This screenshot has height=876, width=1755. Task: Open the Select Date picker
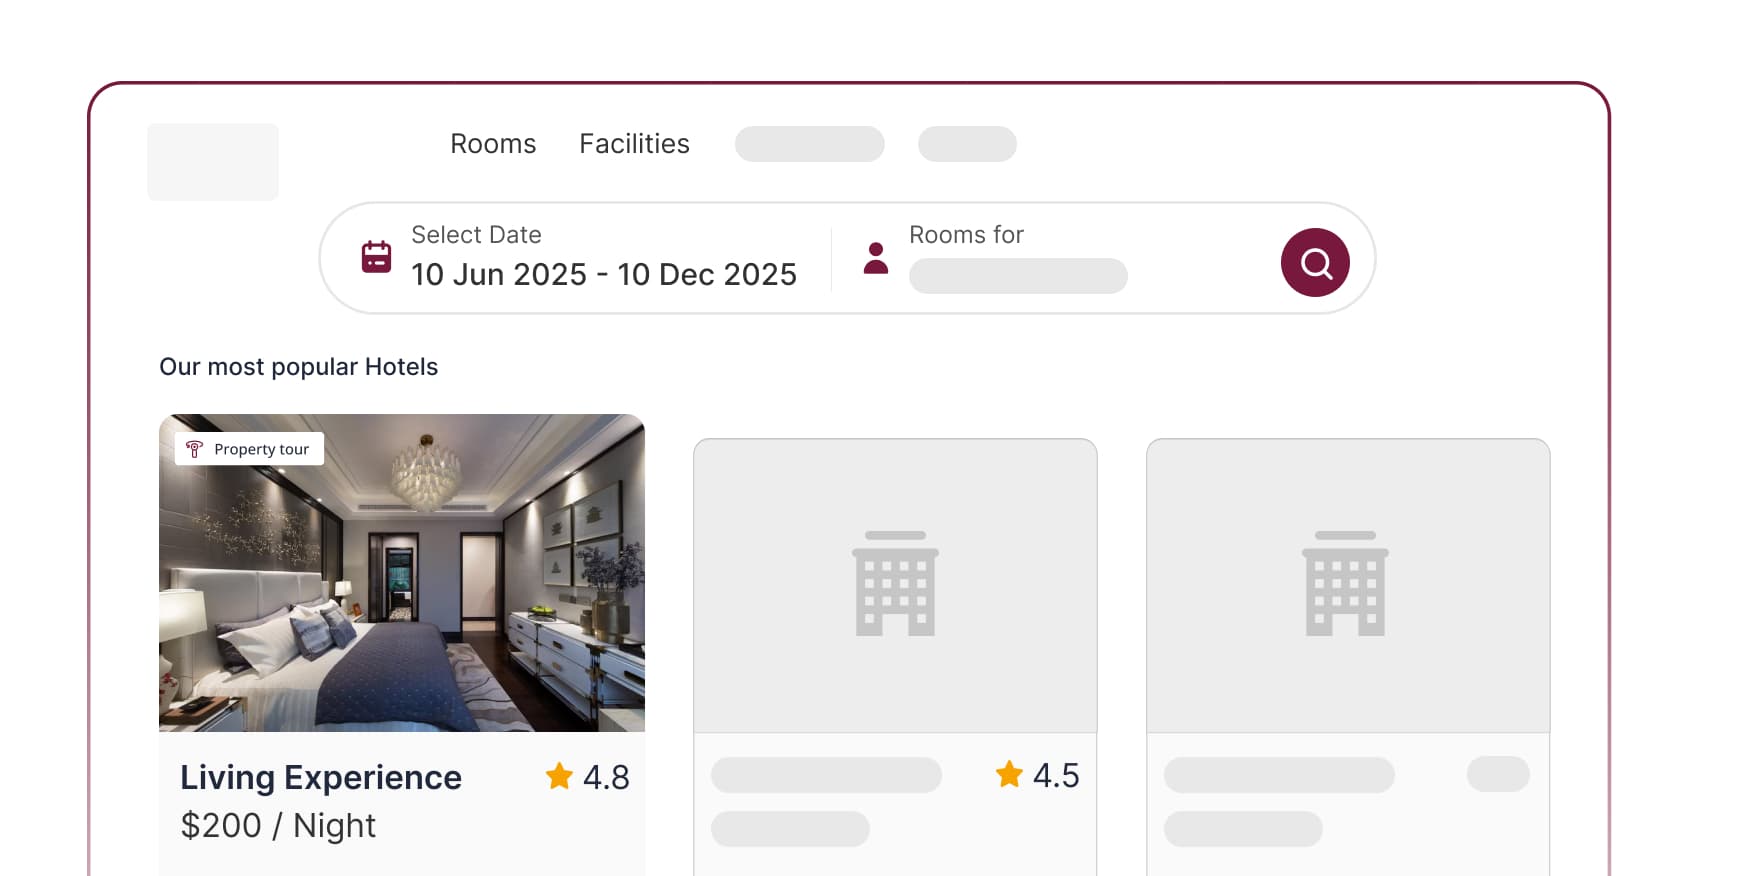pyautogui.click(x=476, y=235)
